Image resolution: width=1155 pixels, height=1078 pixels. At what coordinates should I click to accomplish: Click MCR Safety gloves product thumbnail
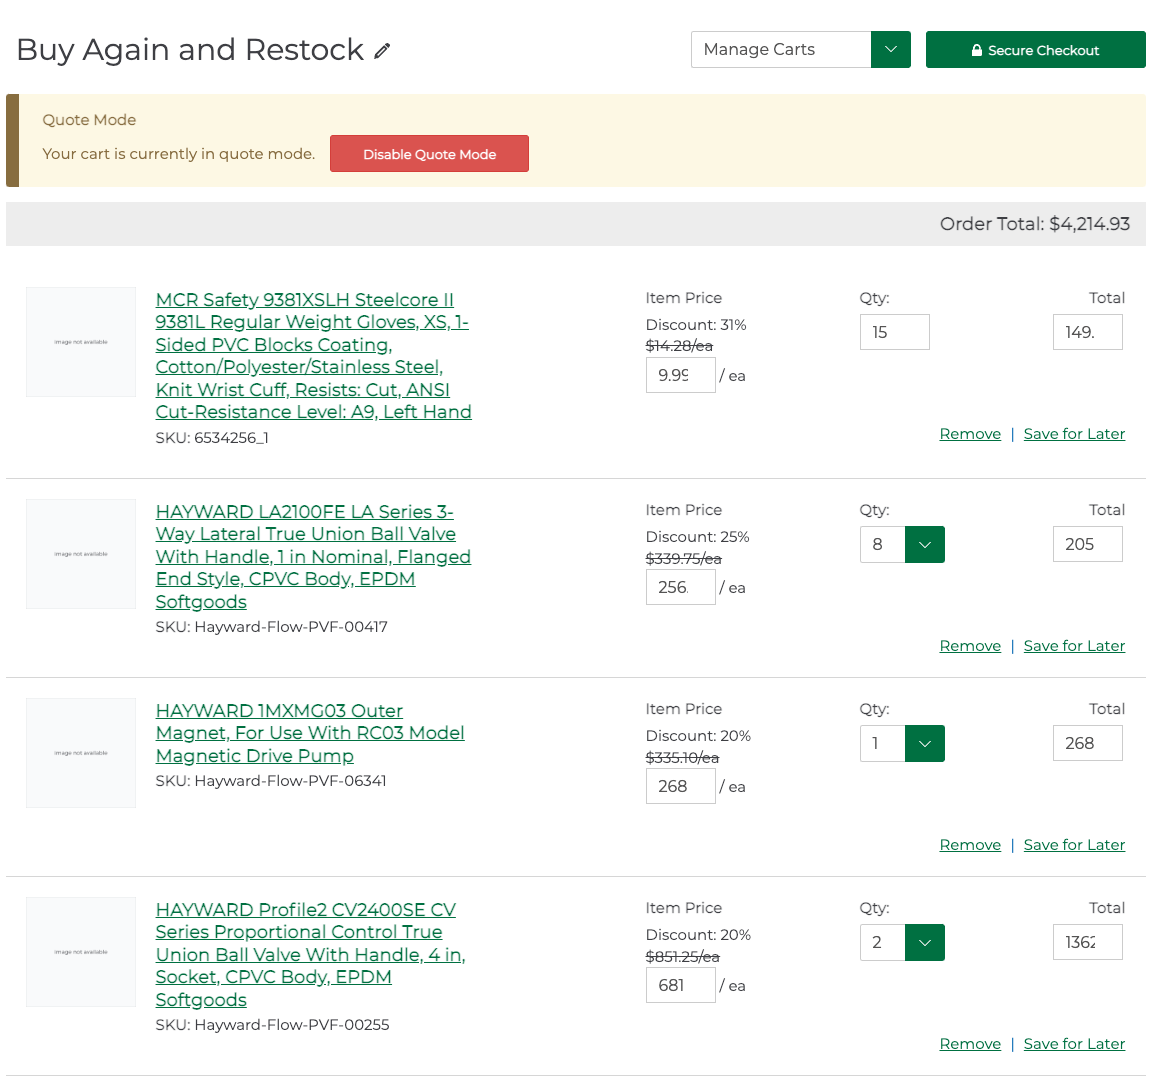click(81, 342)
